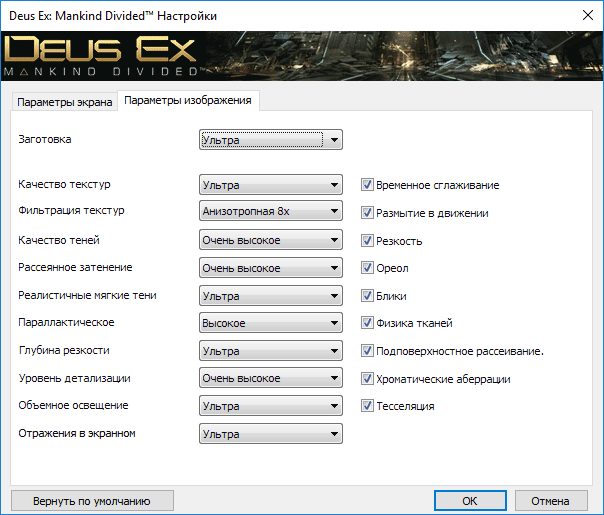Click the Качество текстур label

[64, 184]
